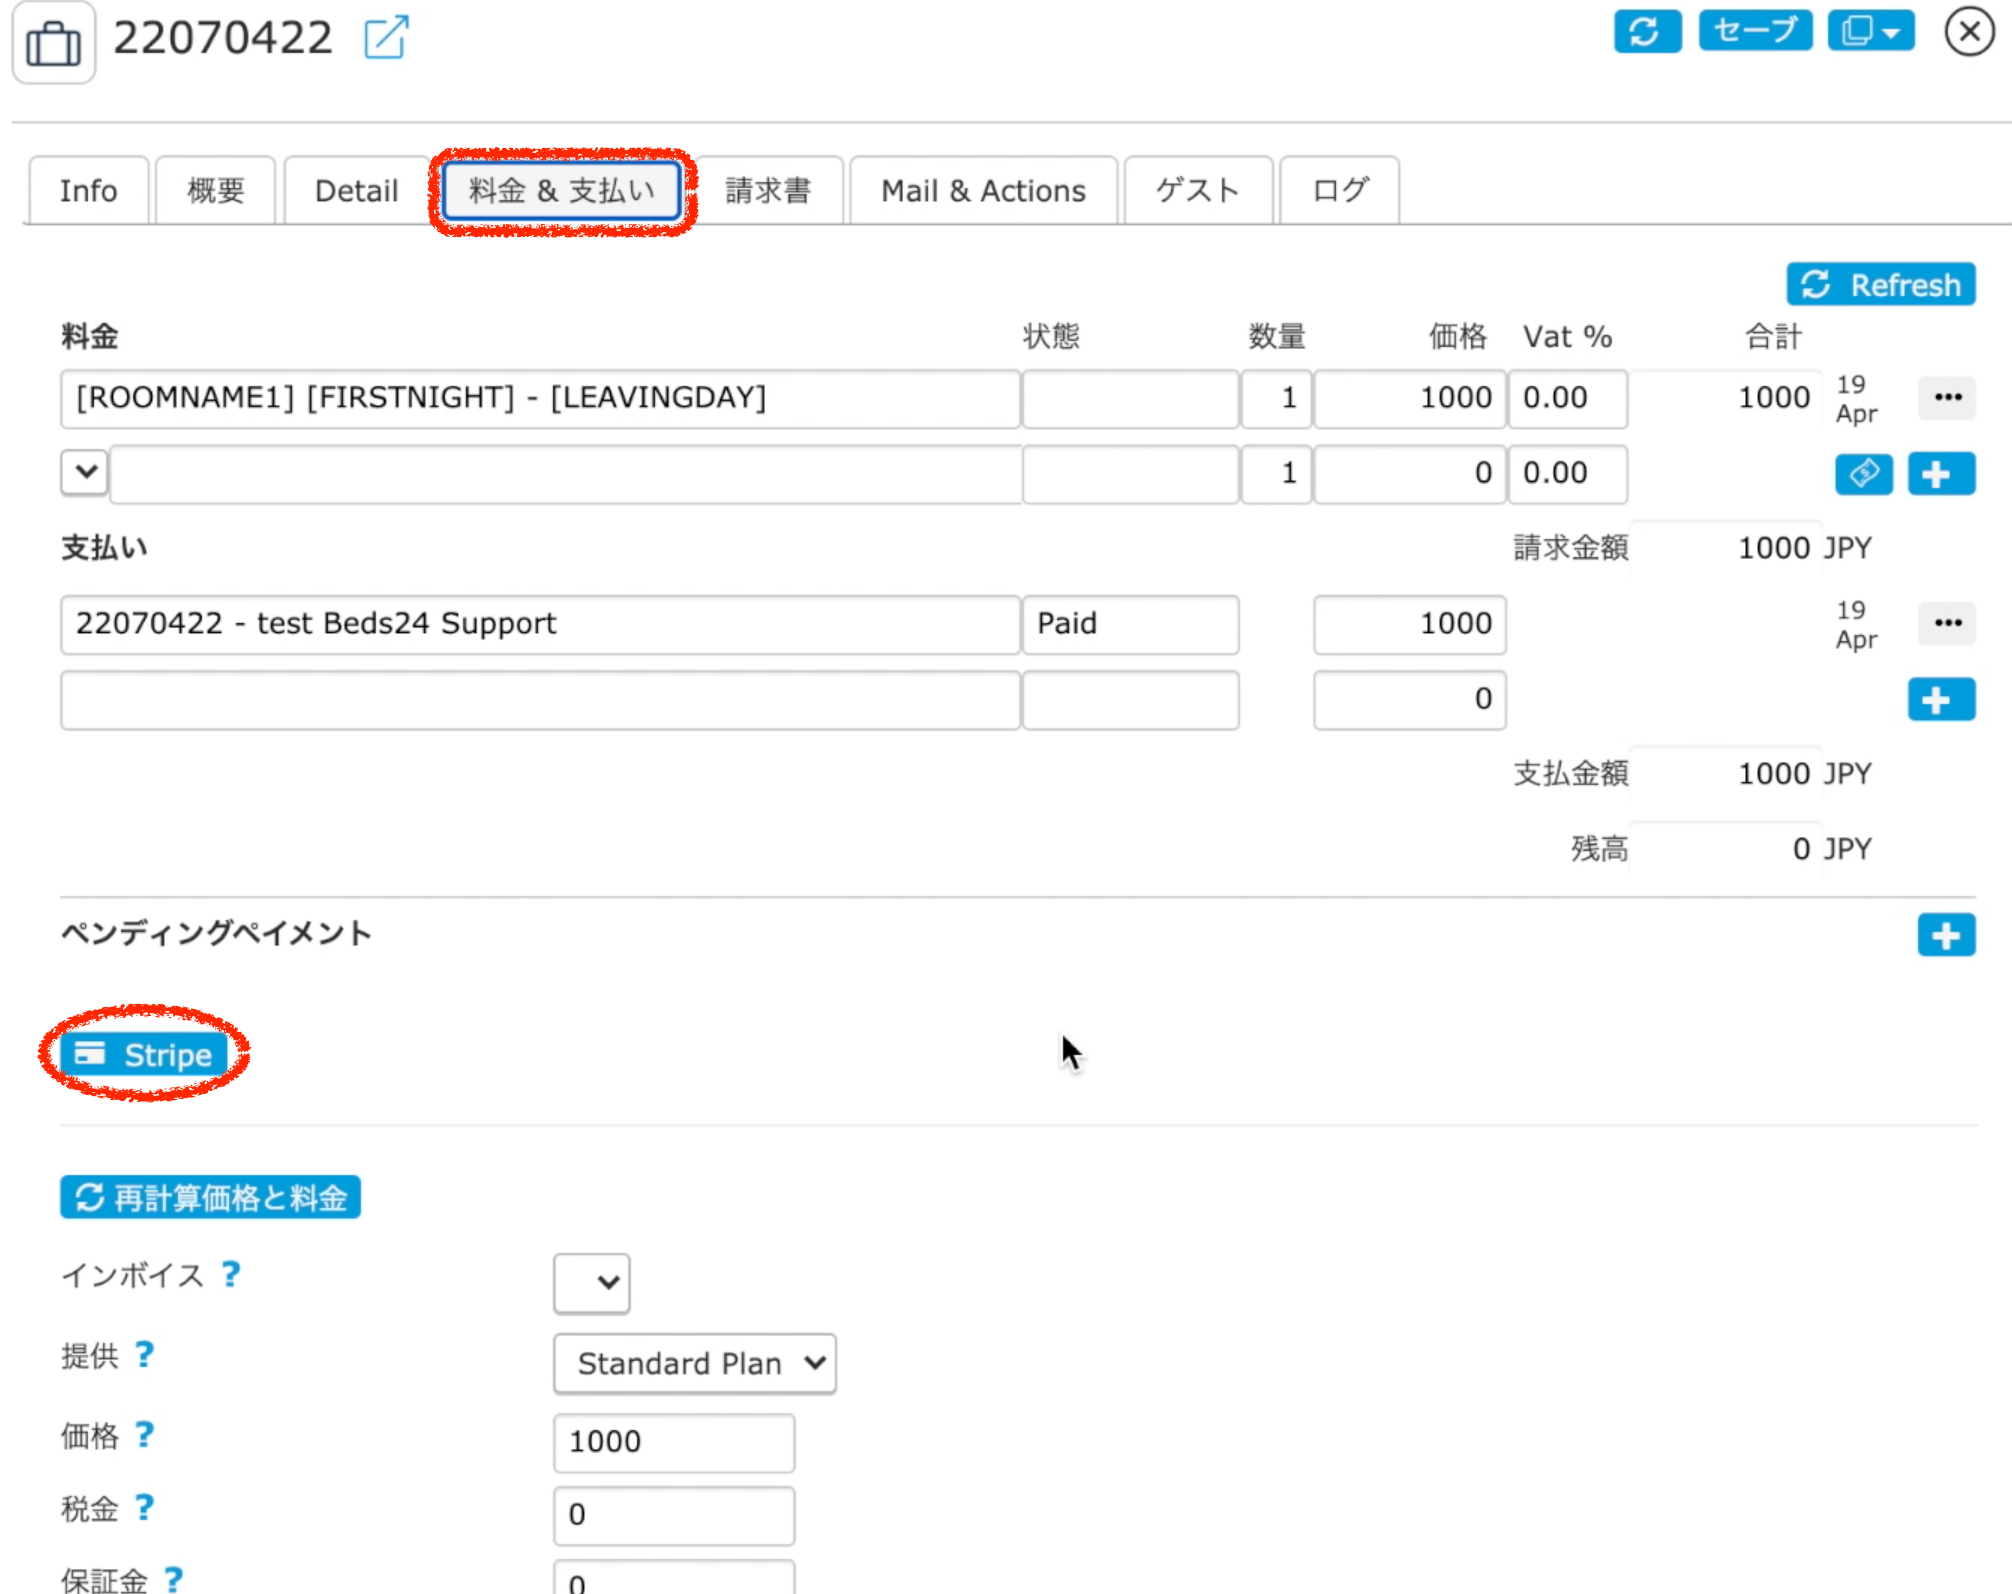Click the Refresh button

(1880, 285)
